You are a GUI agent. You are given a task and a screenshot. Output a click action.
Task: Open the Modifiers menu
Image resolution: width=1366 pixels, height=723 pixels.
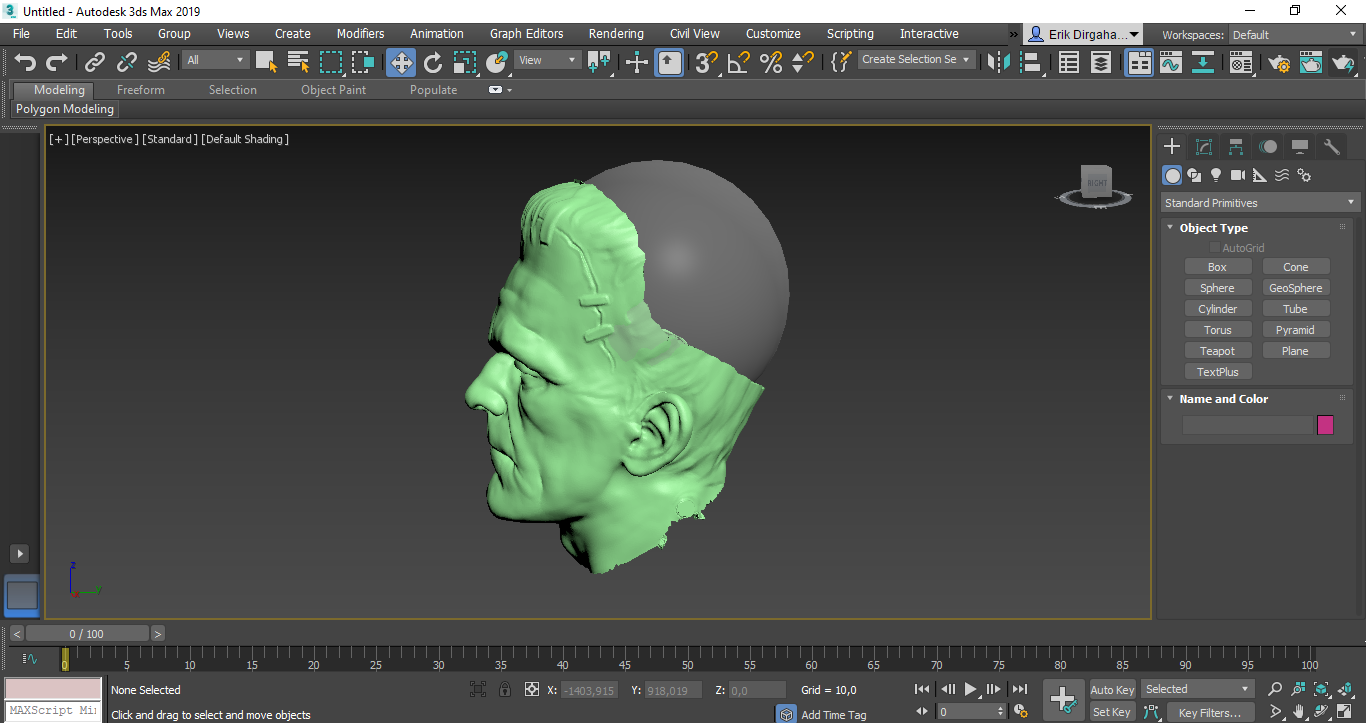[360, 34]
